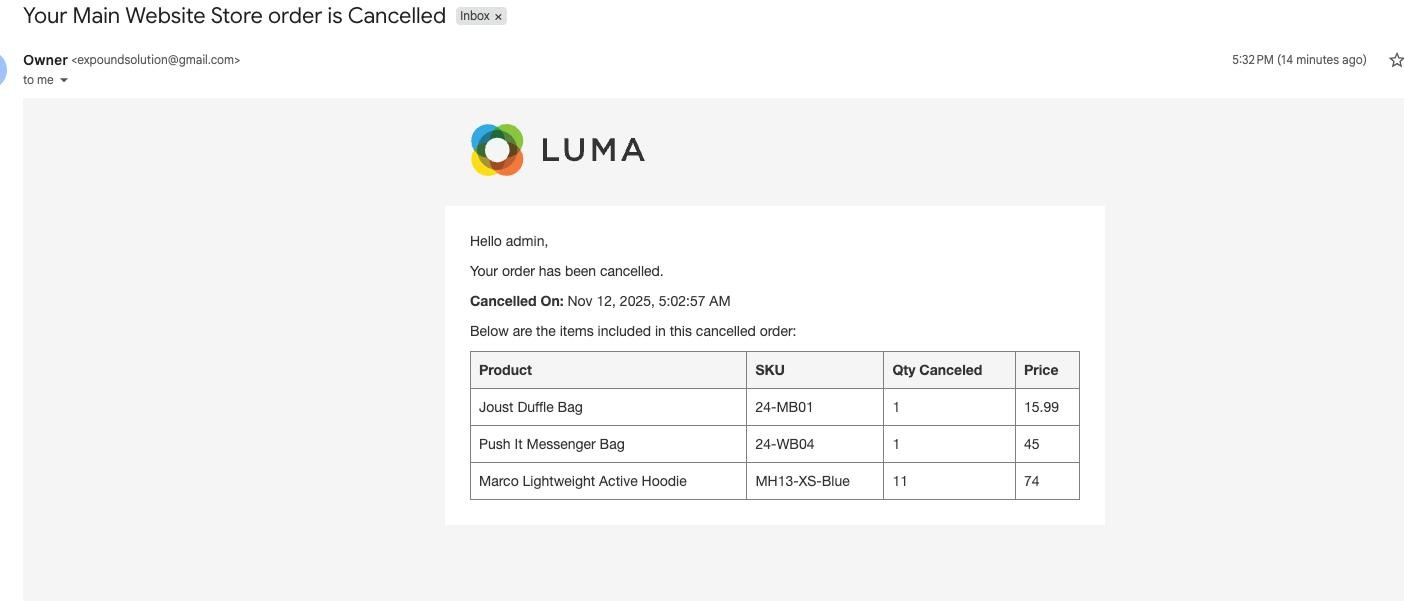
Task: Click the Qty Canceled column header
Action: click(x=937, y=370)
